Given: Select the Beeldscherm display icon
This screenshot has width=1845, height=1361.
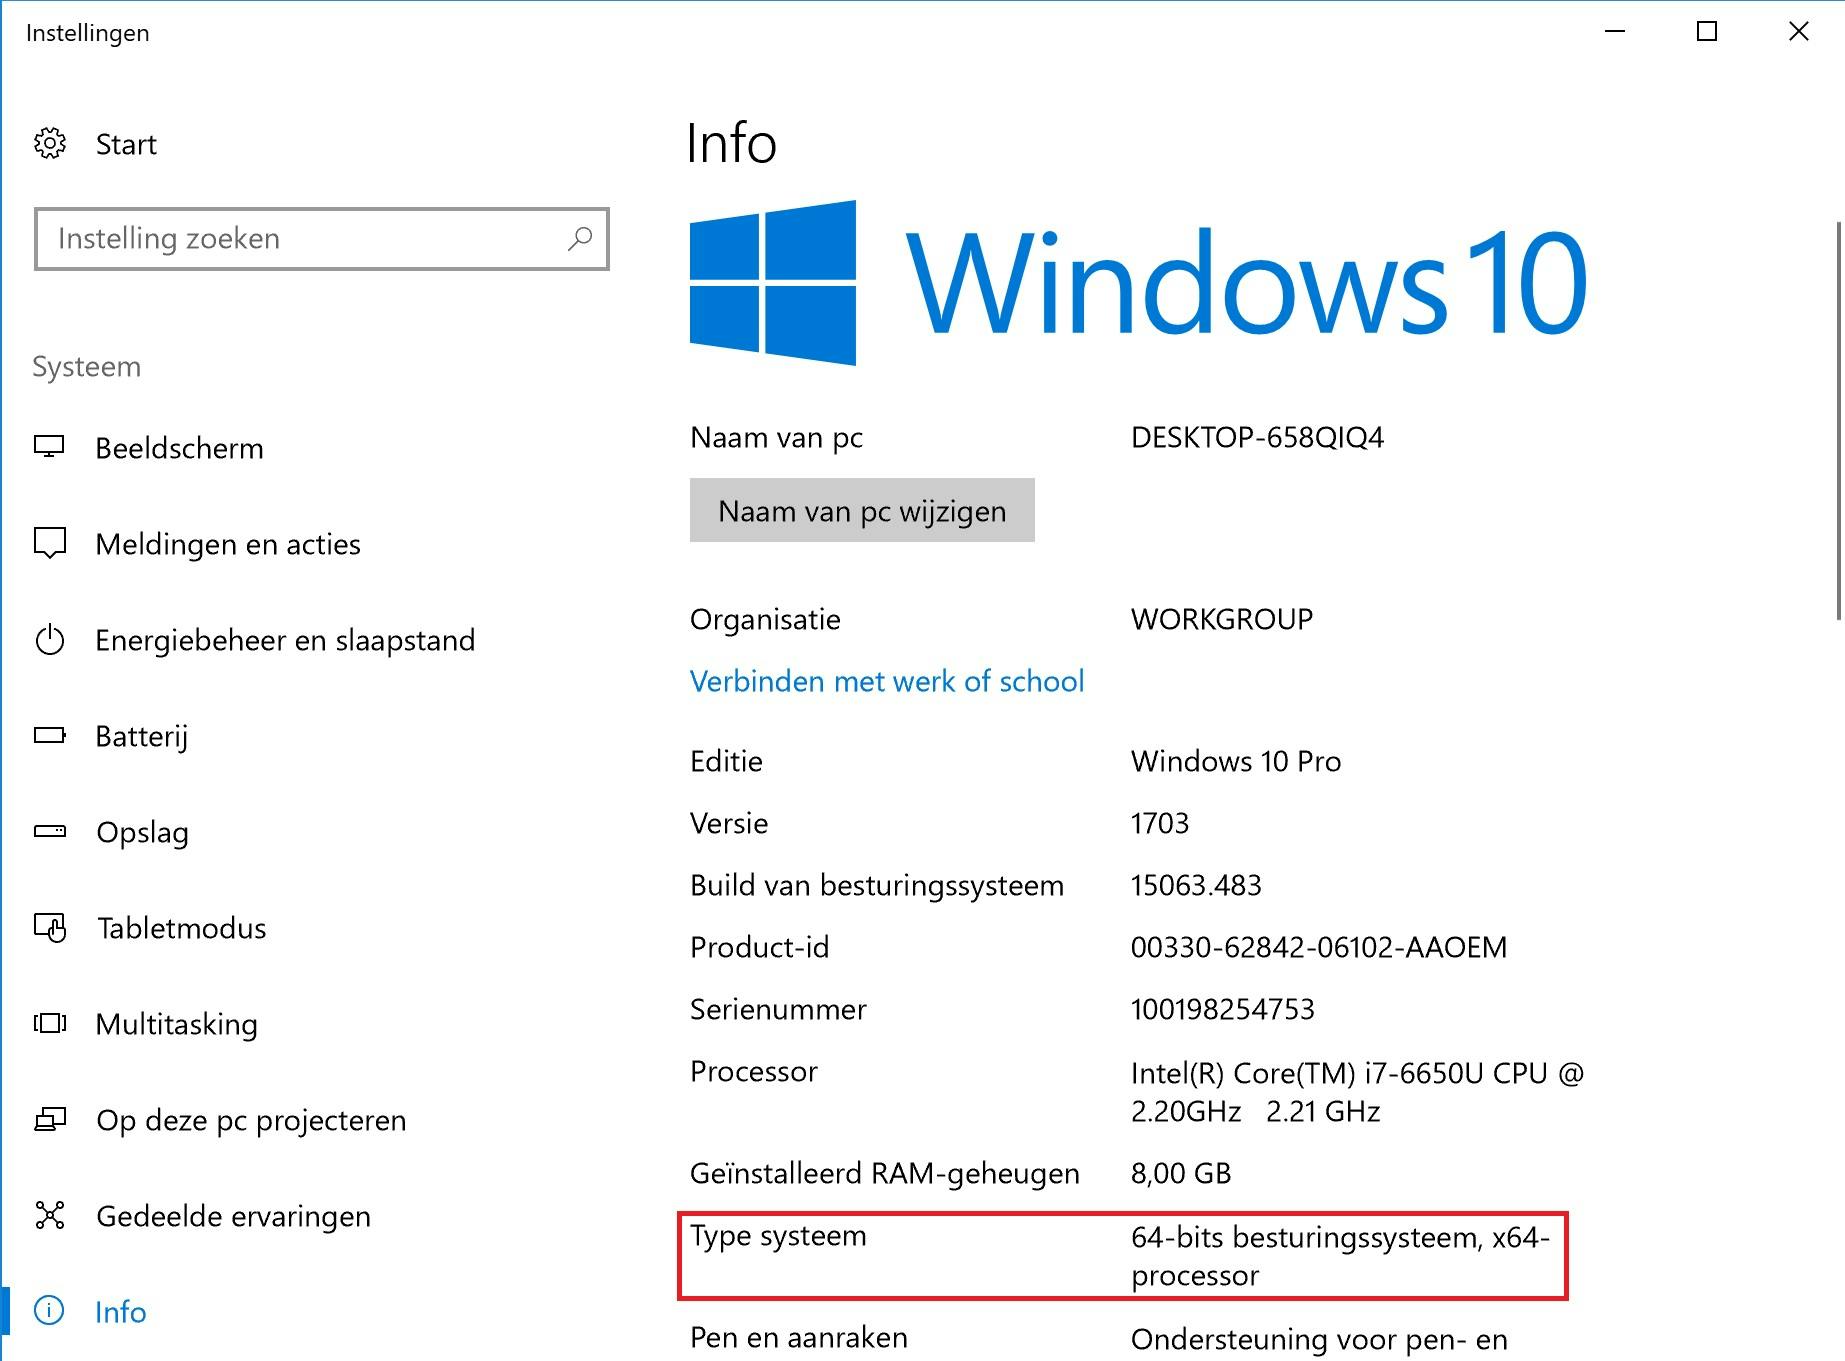Looking at the screenshot, I should 51,447.
